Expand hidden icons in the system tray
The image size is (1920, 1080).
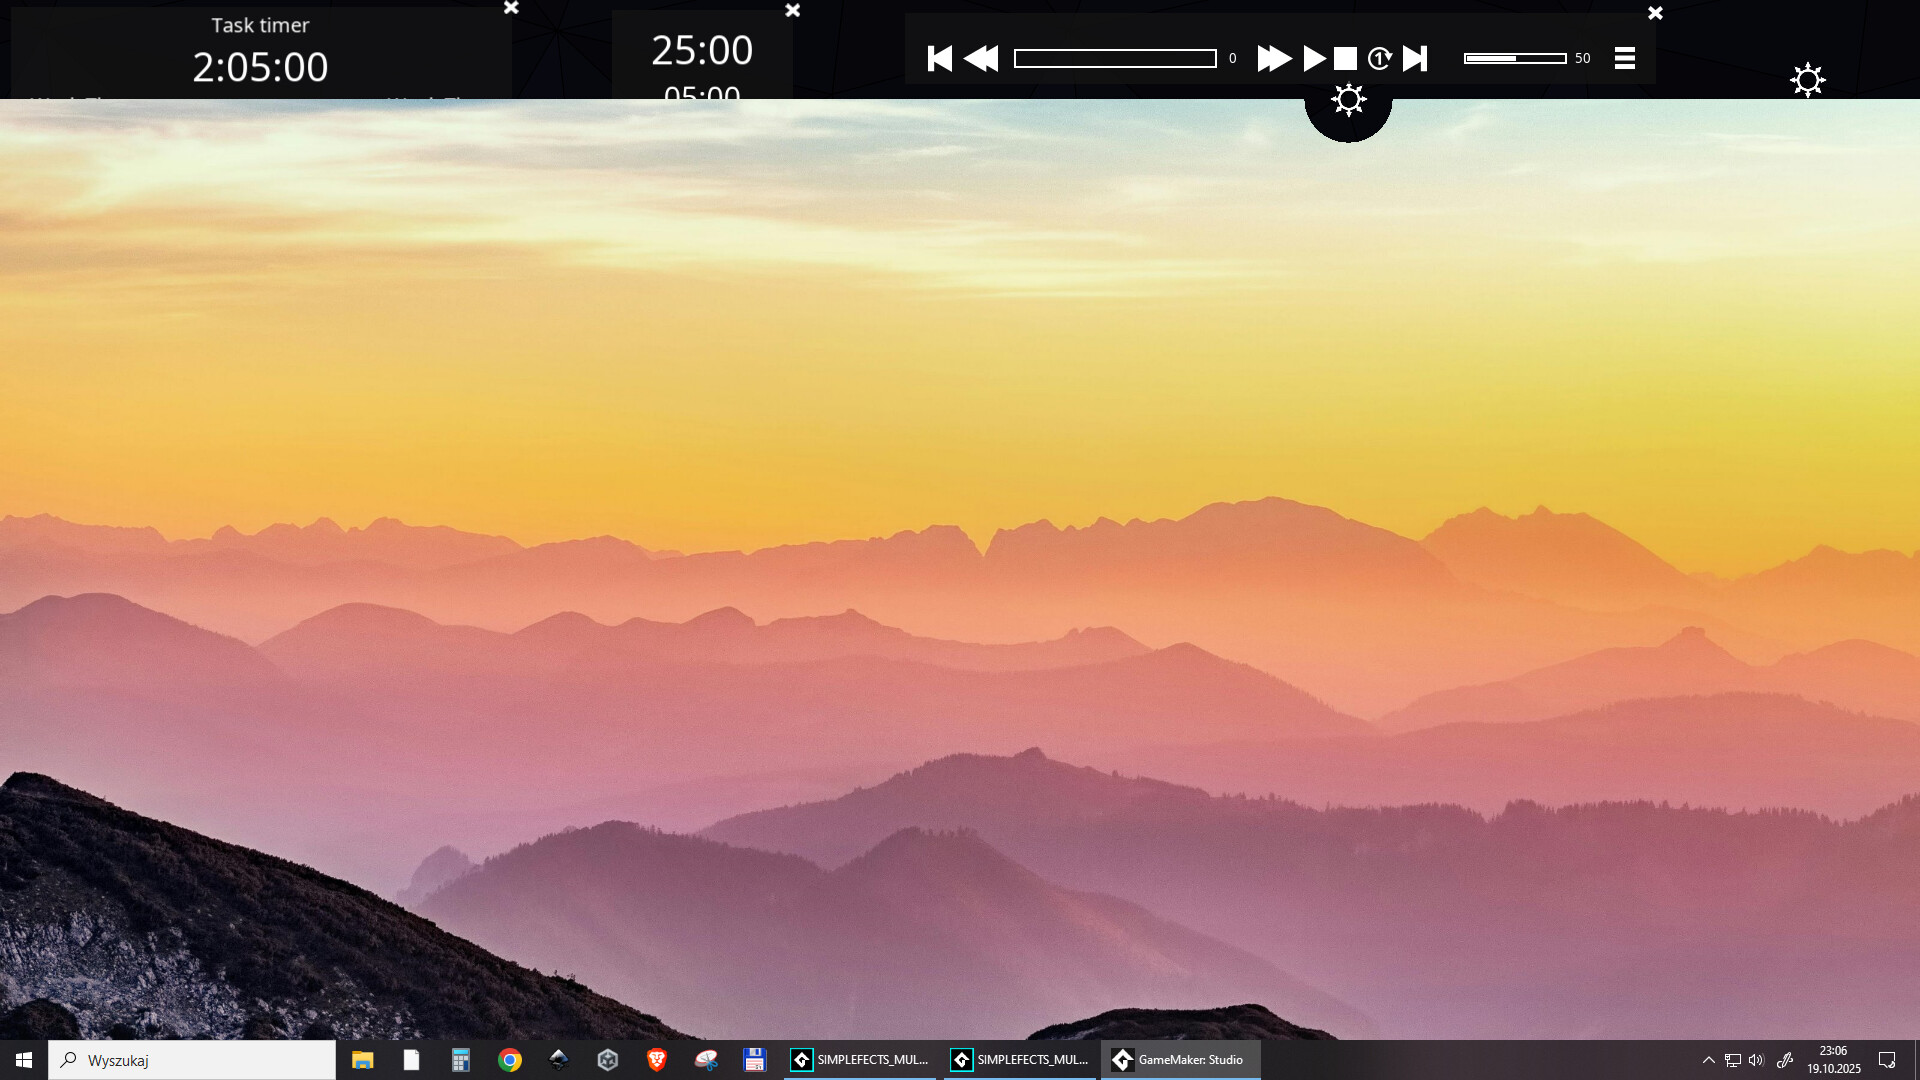1709,1060
